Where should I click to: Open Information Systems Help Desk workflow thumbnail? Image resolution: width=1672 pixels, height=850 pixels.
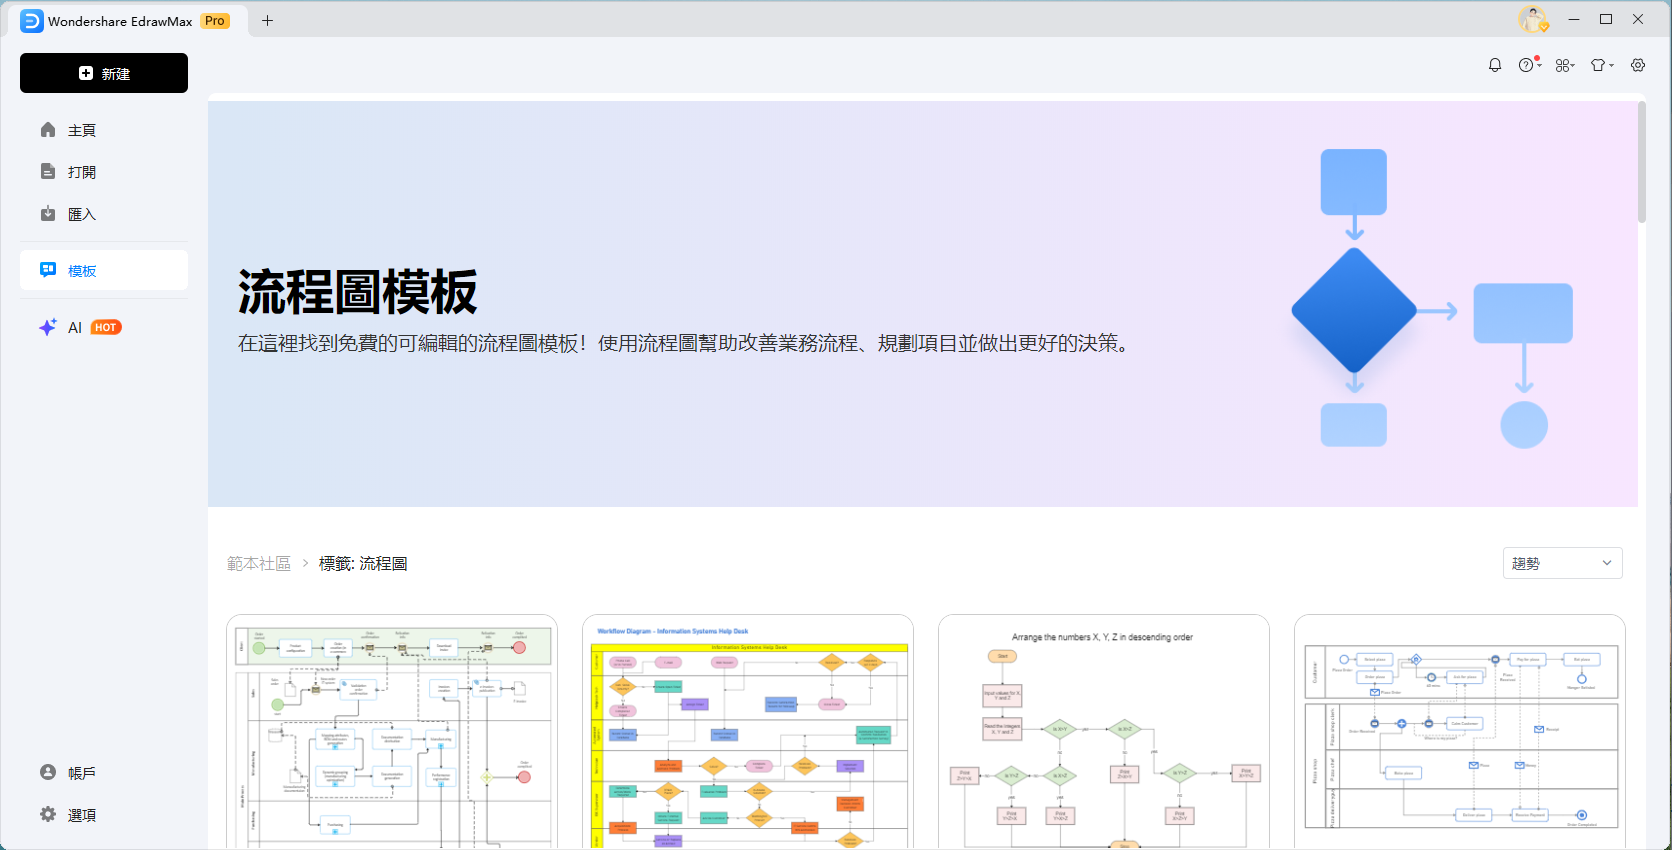point(748,732)
